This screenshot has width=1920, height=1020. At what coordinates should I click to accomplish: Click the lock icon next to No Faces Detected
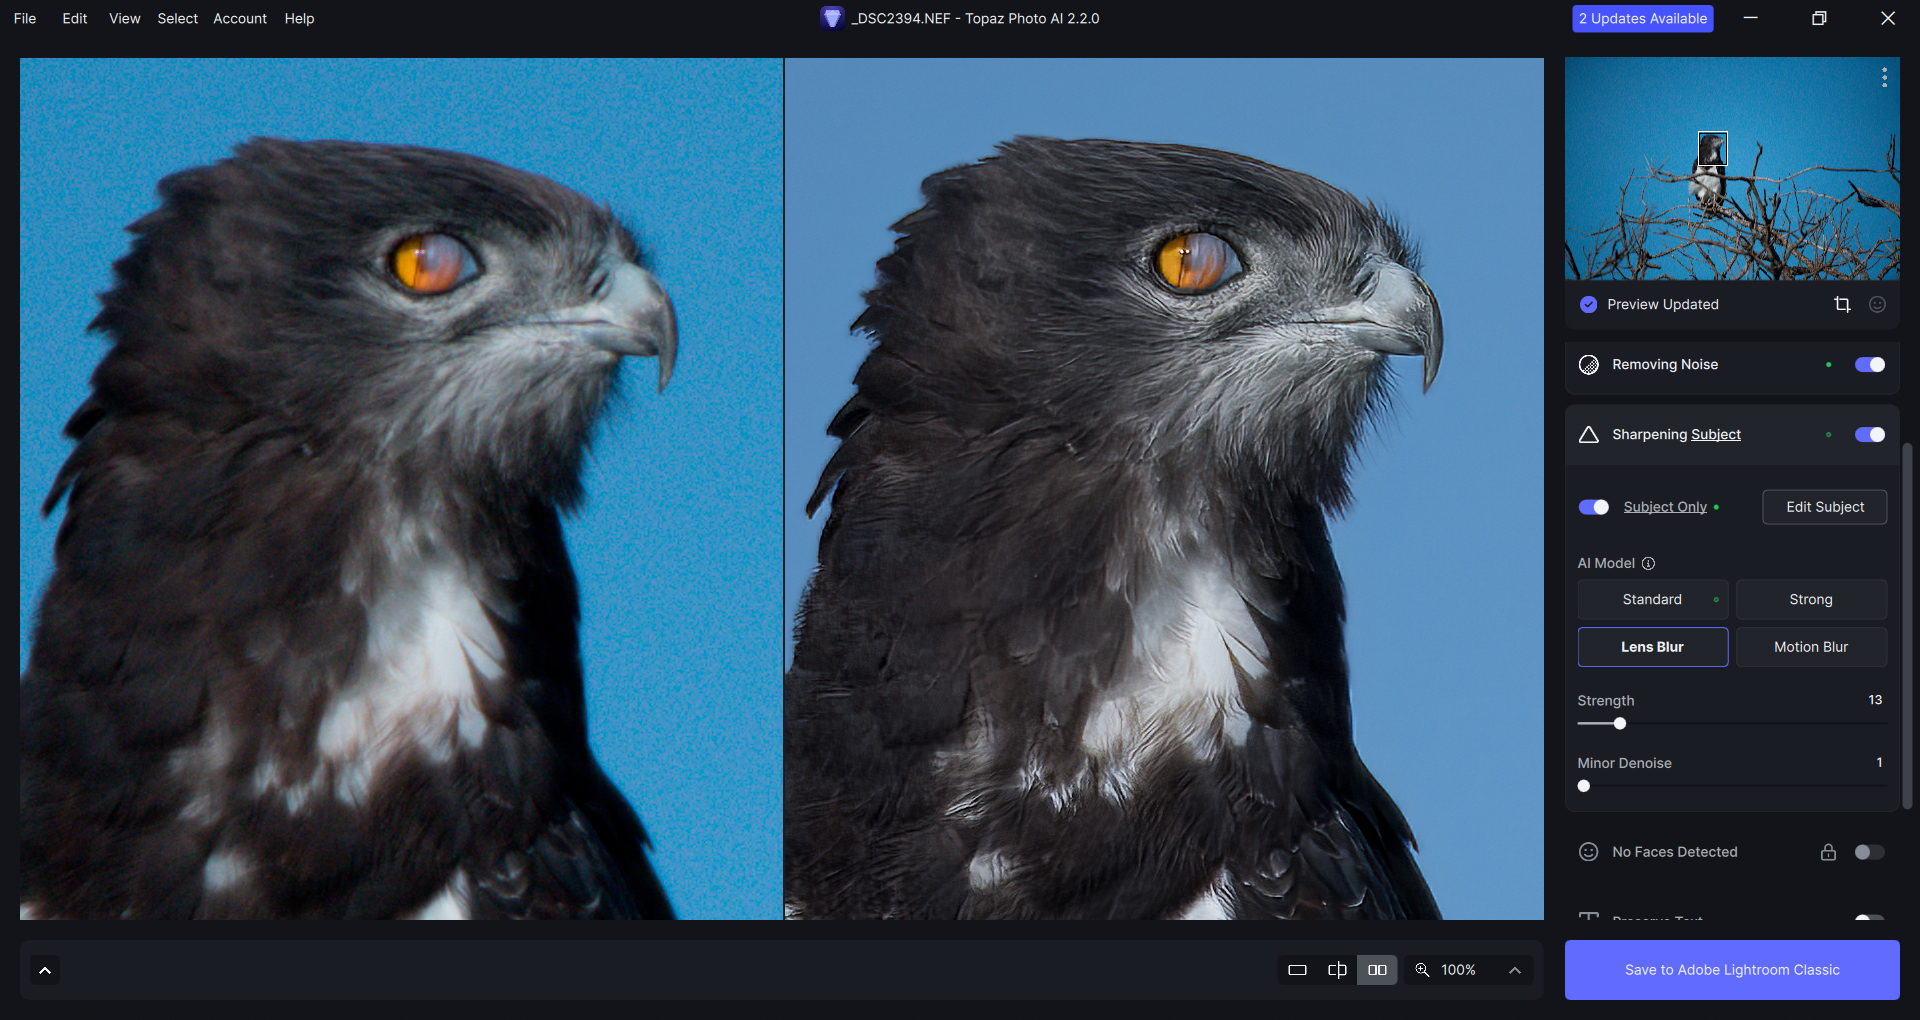click(1828, 852)
